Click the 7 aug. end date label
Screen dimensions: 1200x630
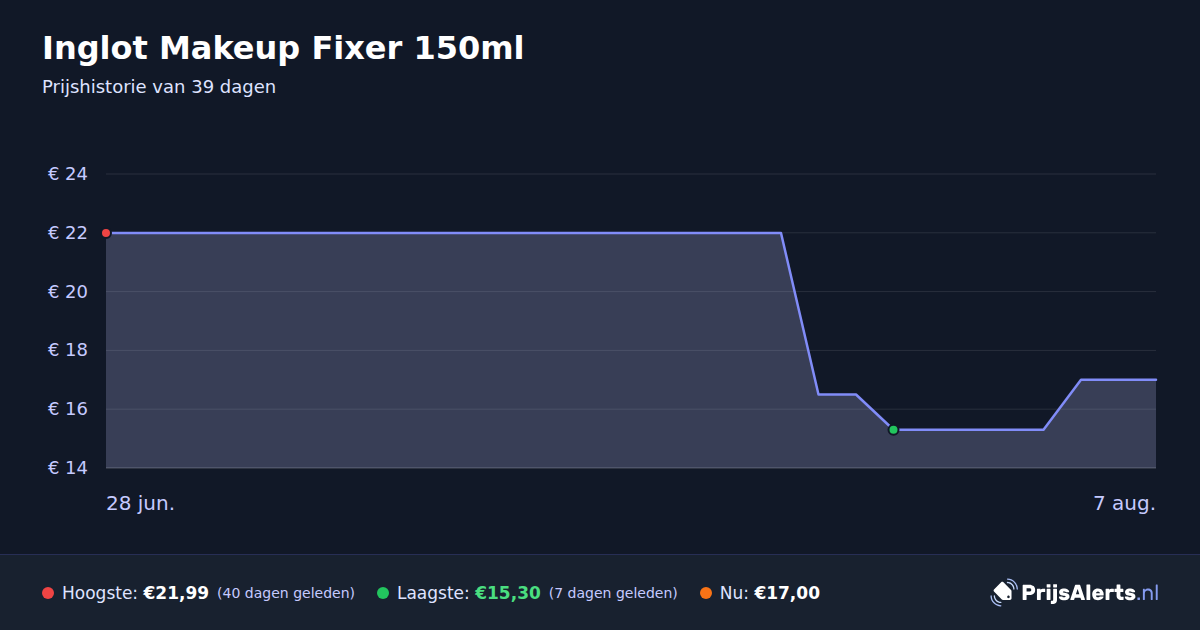coord(1125,503)
